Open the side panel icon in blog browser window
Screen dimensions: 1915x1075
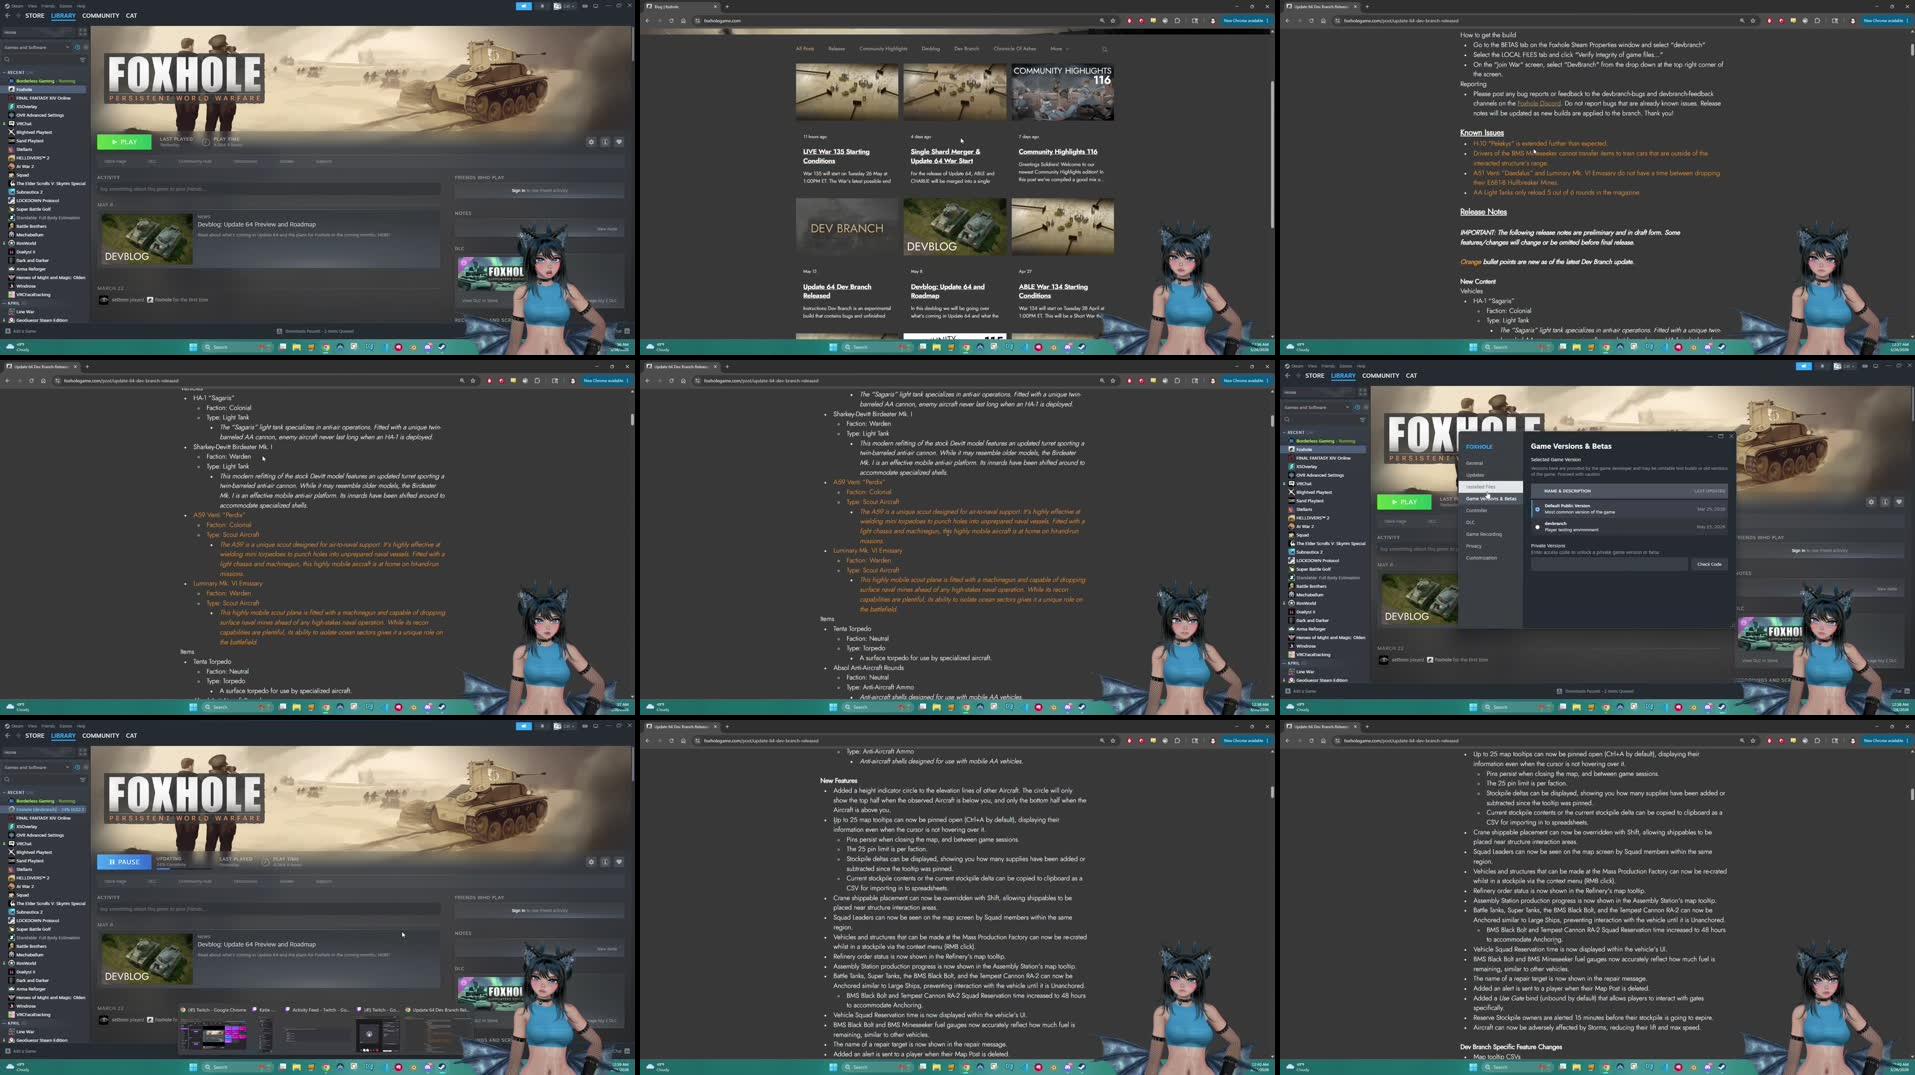click(x=1195, y=20)
